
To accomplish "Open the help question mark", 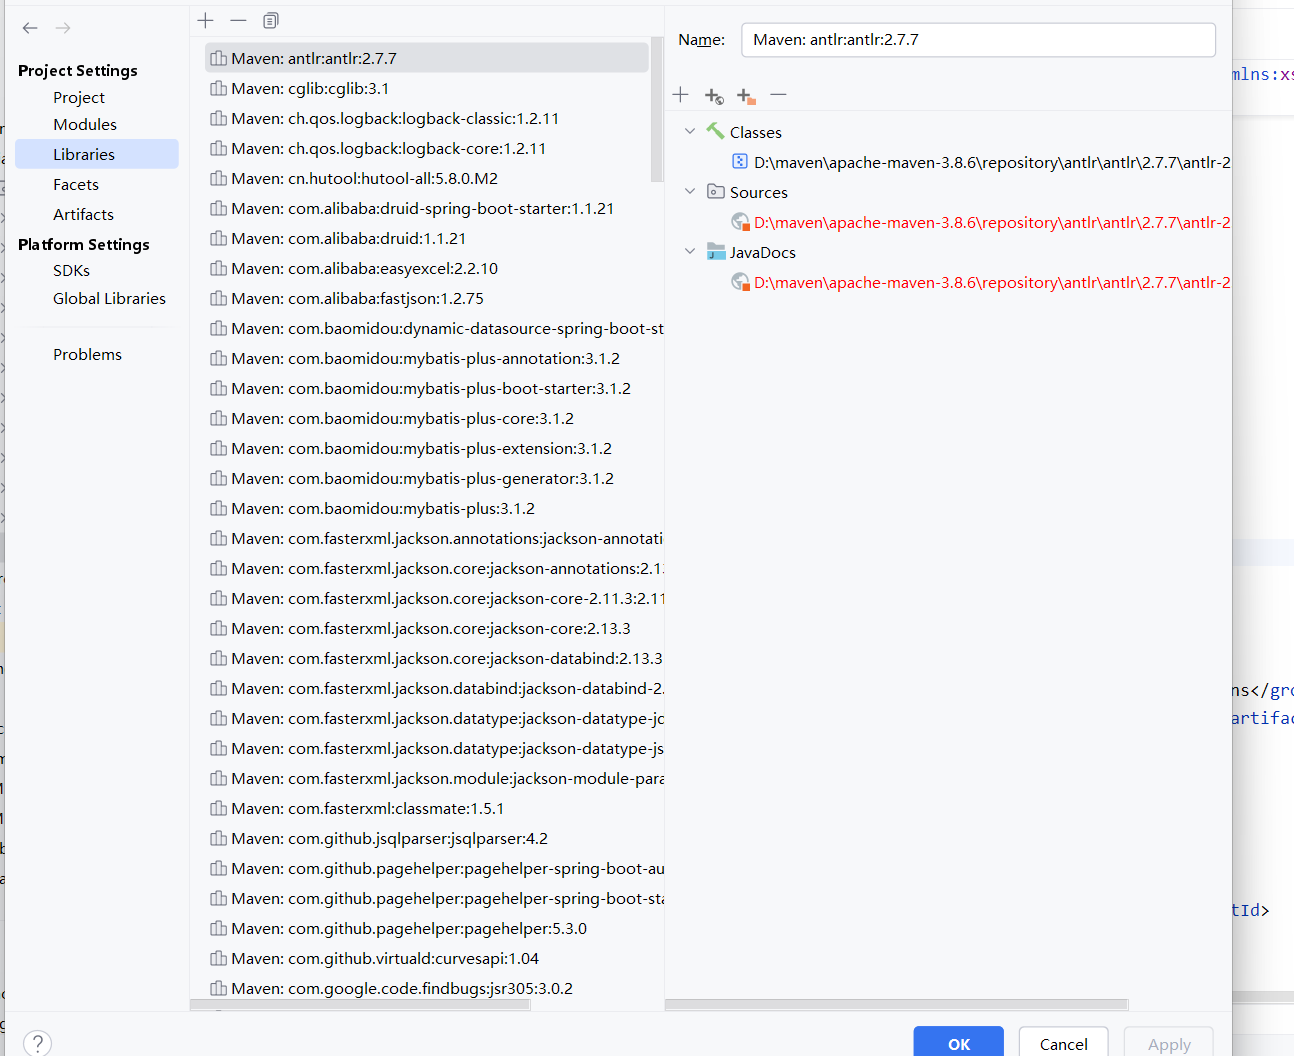I will [37, 1043].
